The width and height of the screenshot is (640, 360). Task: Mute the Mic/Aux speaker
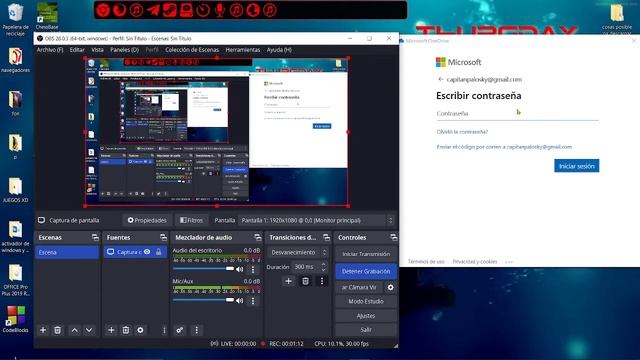pyautogui.click(x=240, y=301)
